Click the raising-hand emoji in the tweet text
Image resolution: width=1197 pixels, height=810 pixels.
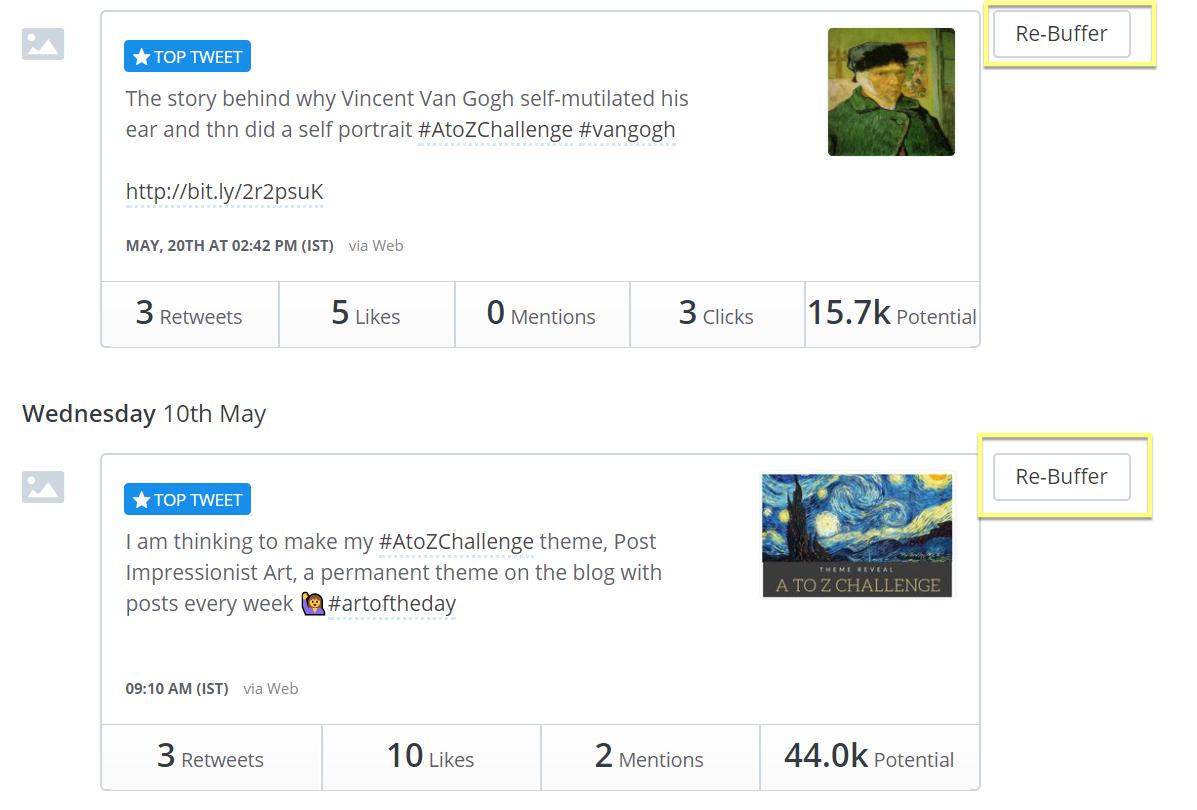pos(313,603)
